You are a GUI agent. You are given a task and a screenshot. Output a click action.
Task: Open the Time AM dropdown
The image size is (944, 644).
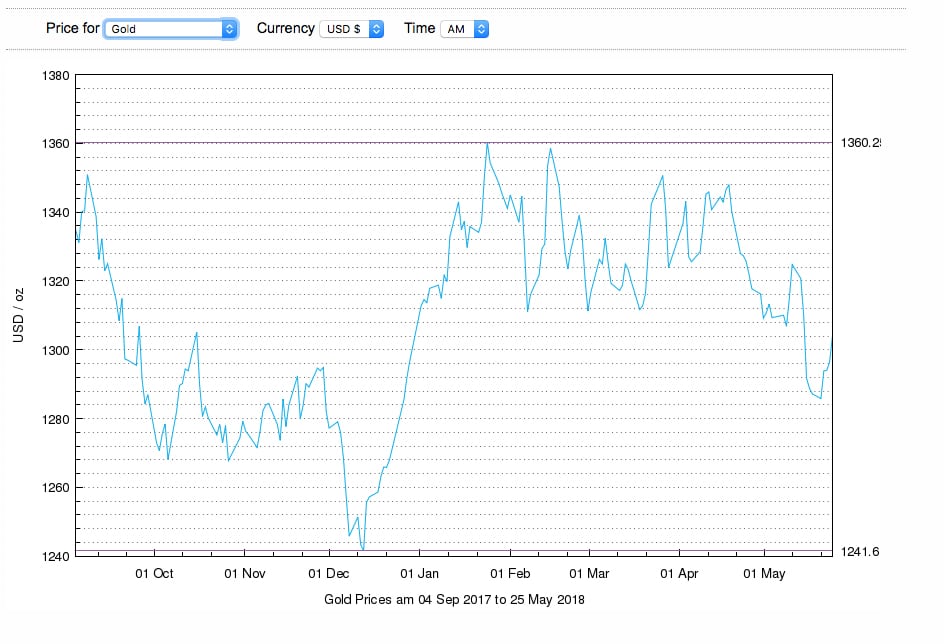464,29
